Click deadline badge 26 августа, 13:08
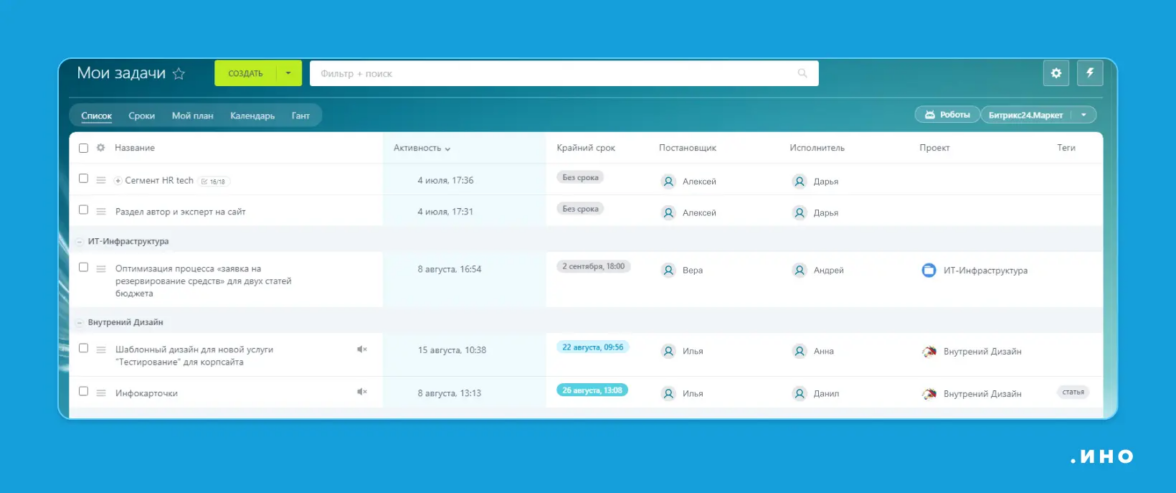 (x=592, y=390)
